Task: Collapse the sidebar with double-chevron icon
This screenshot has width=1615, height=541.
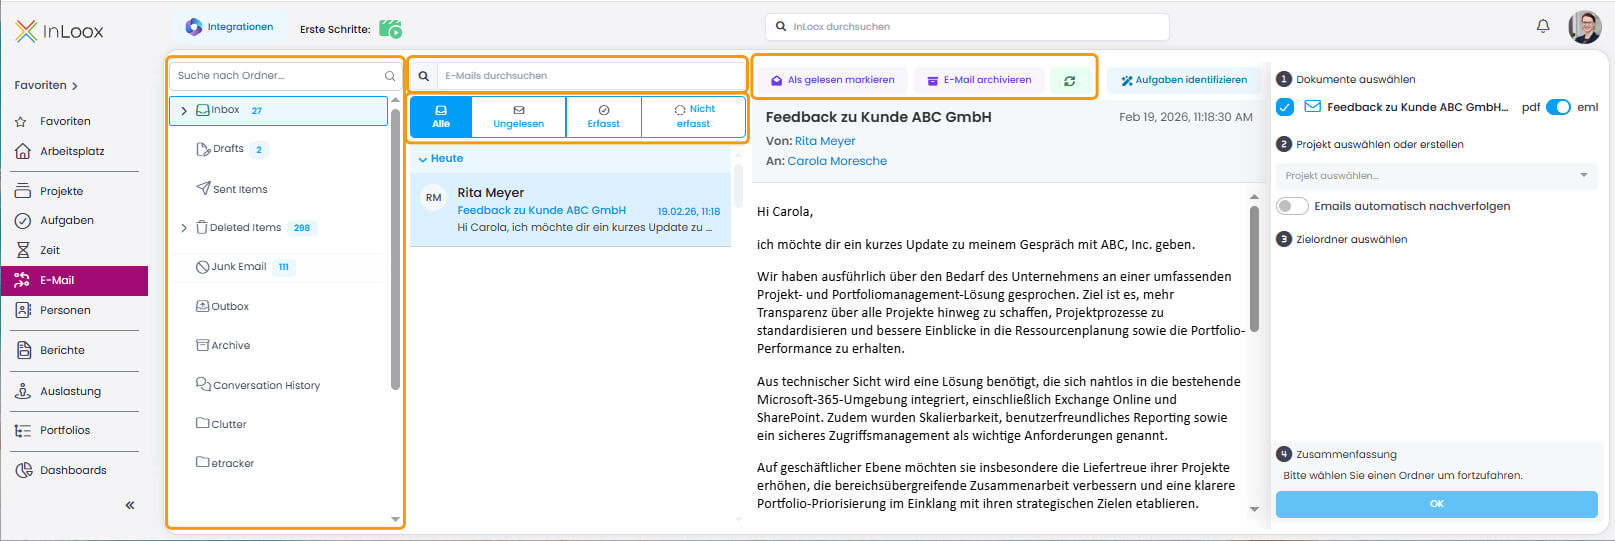Action: (x=130, y=505)
